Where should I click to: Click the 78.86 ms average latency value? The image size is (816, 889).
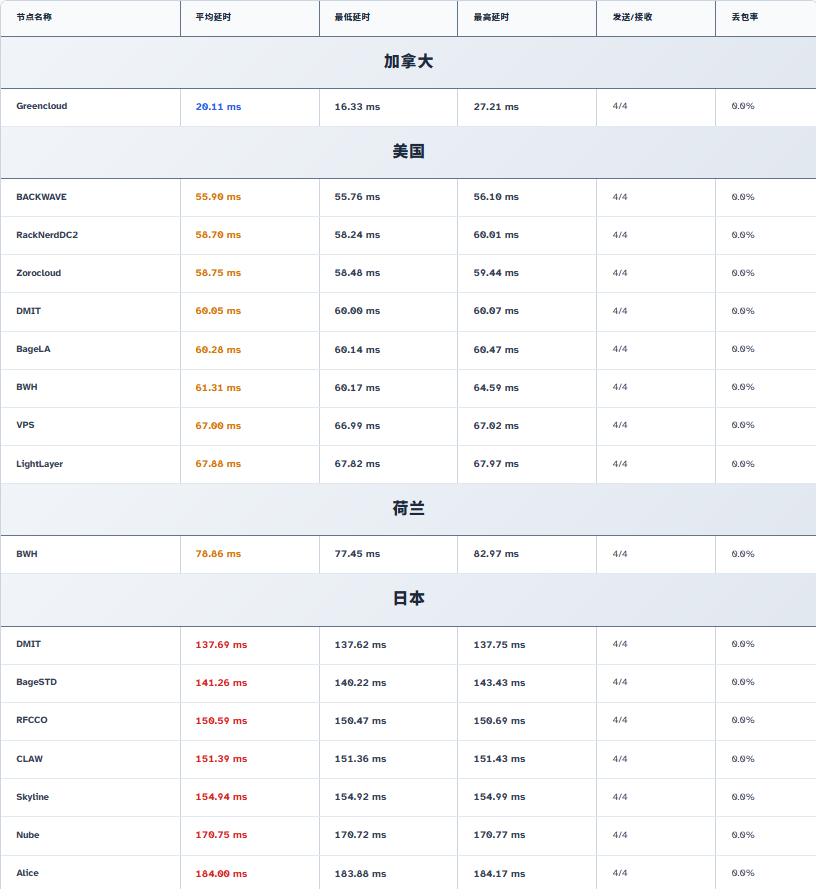coord(218,554)
